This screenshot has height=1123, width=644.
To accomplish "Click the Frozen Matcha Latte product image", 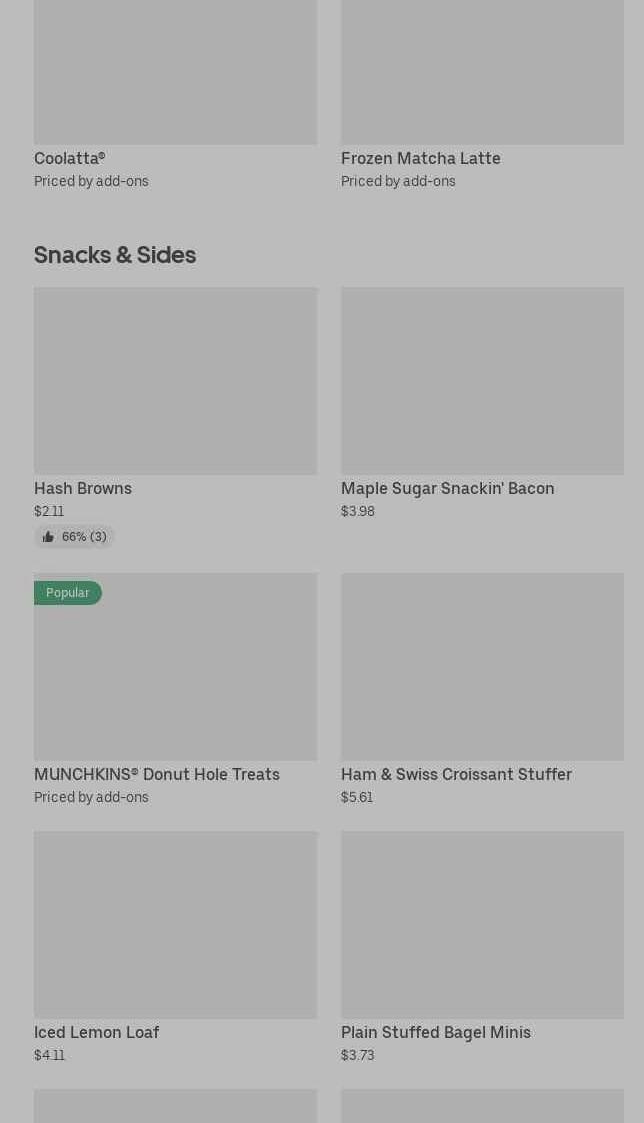I will (x=482, y=70).
